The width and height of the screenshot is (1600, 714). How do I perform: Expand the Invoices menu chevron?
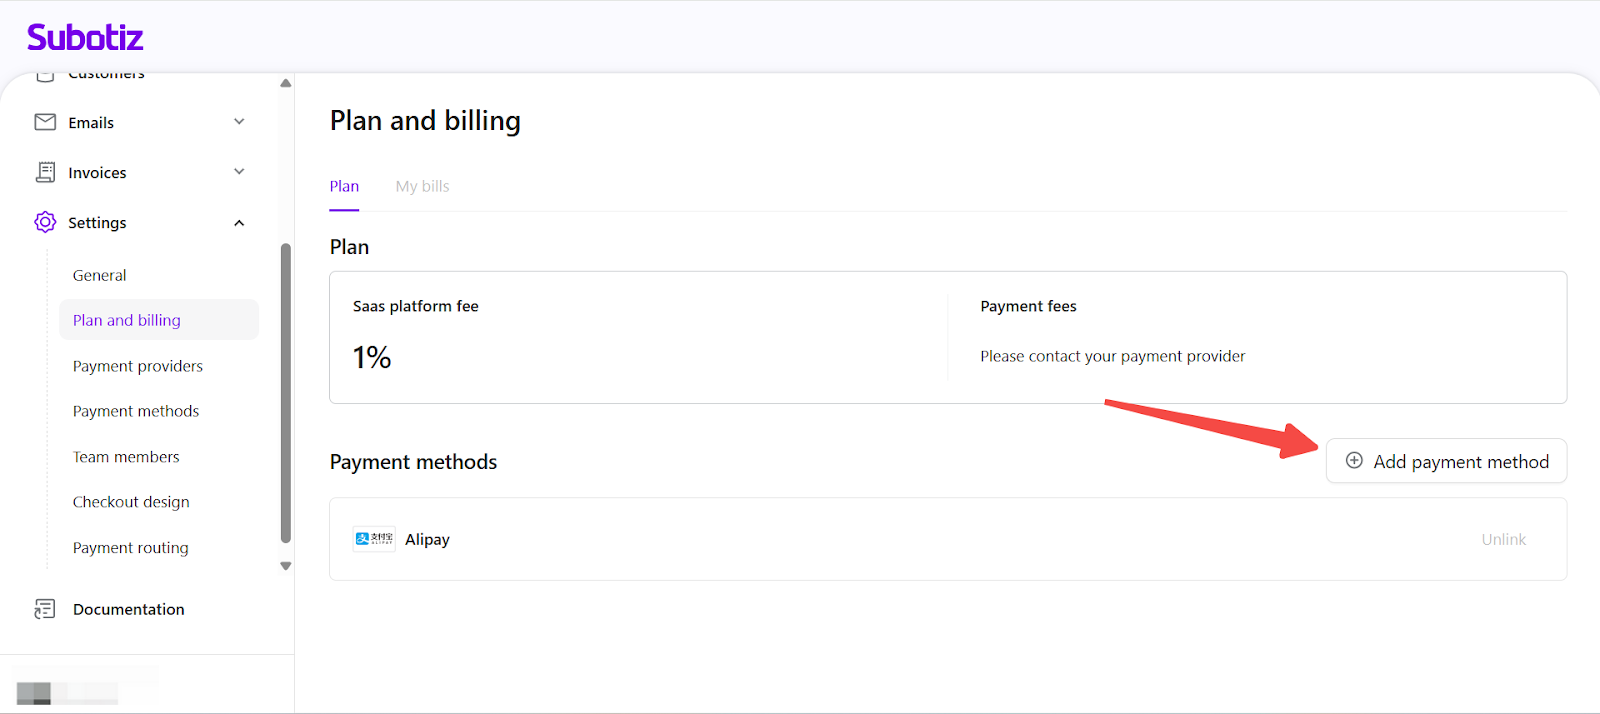(239, 172)
